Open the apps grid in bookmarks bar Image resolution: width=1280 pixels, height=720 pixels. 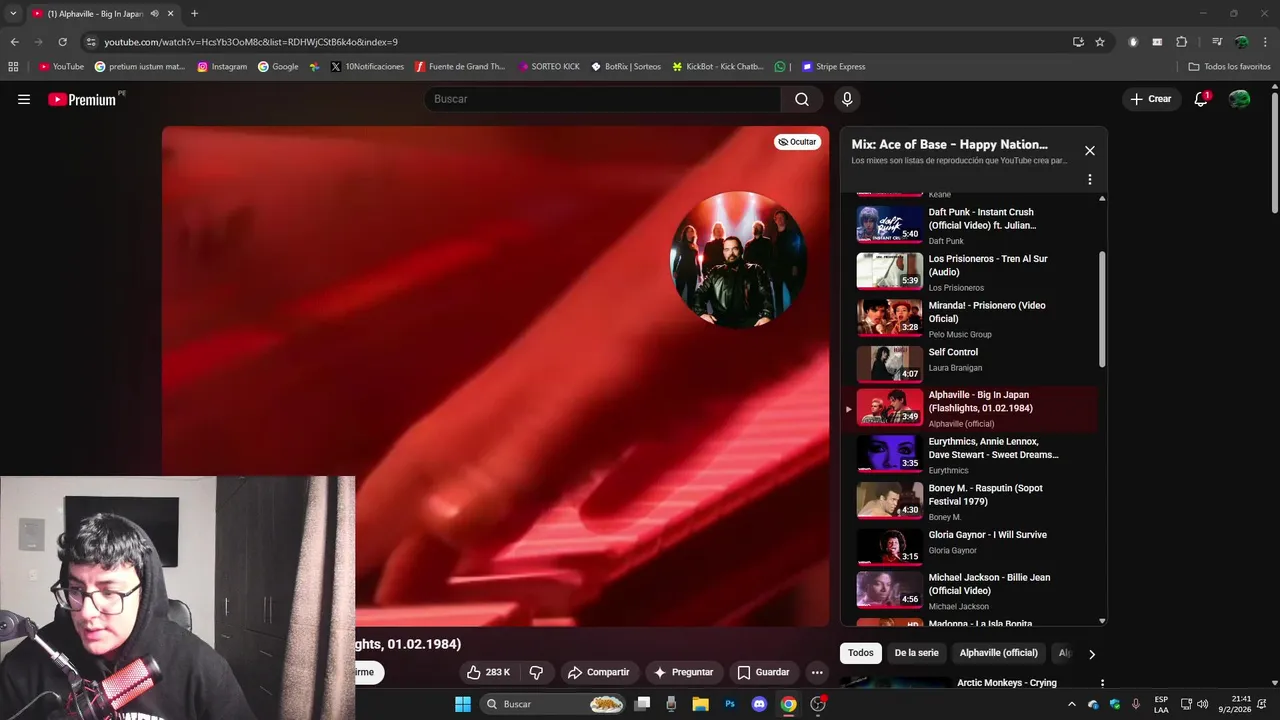coord(13,67)
